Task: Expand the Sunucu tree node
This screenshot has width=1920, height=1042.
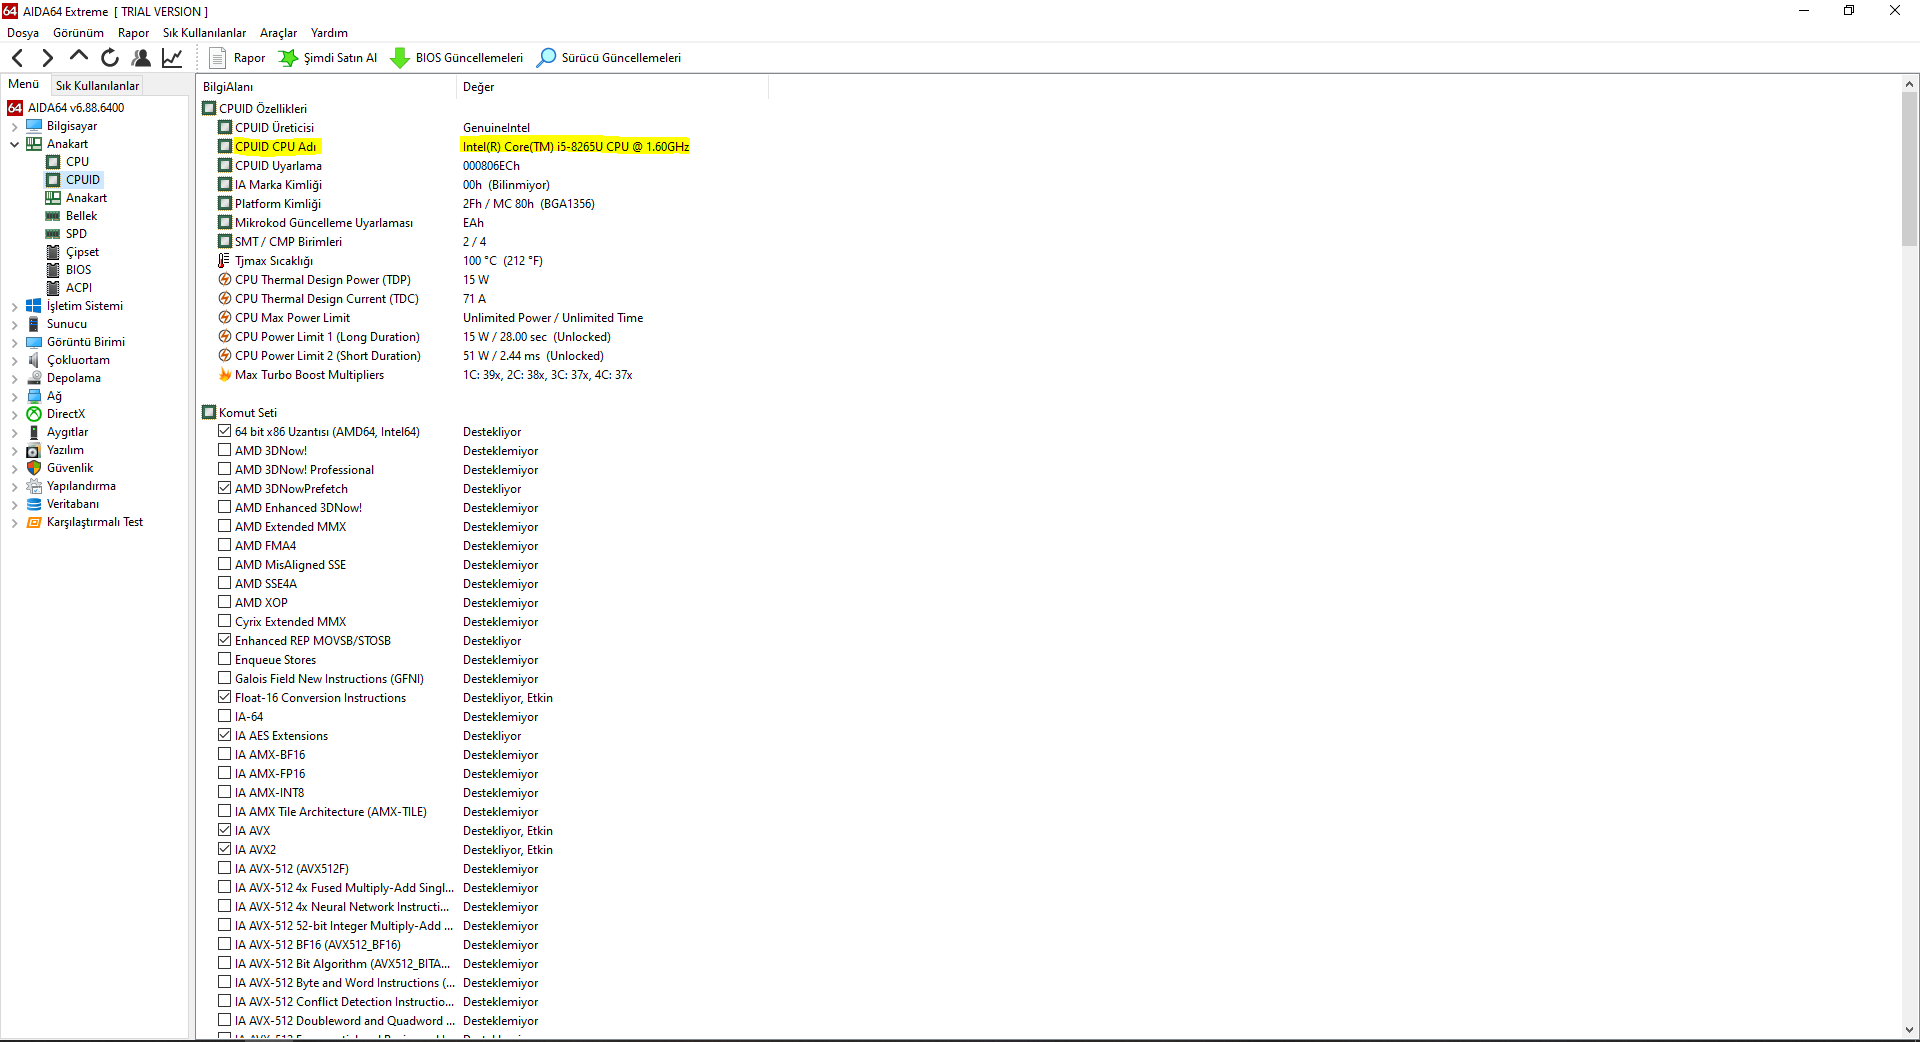Action: (14, 325)
